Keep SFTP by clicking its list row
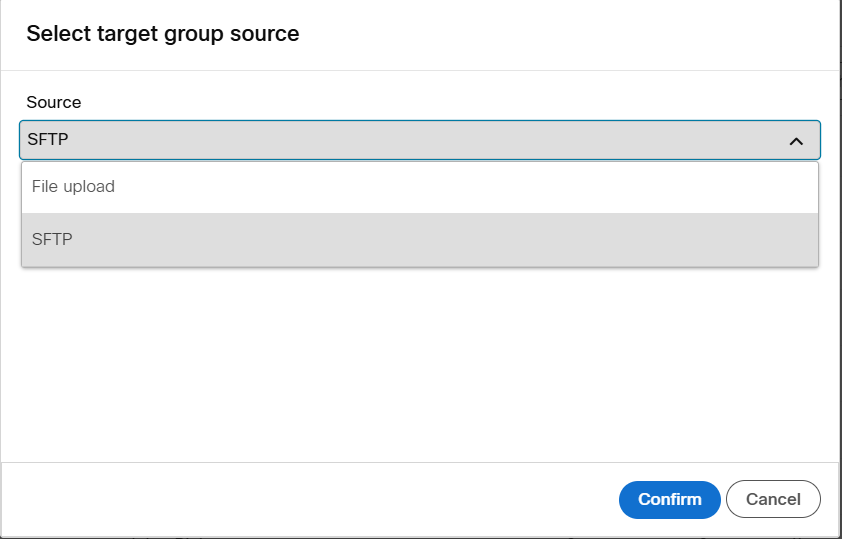842x539 pixels. click(x=420, y=239)
